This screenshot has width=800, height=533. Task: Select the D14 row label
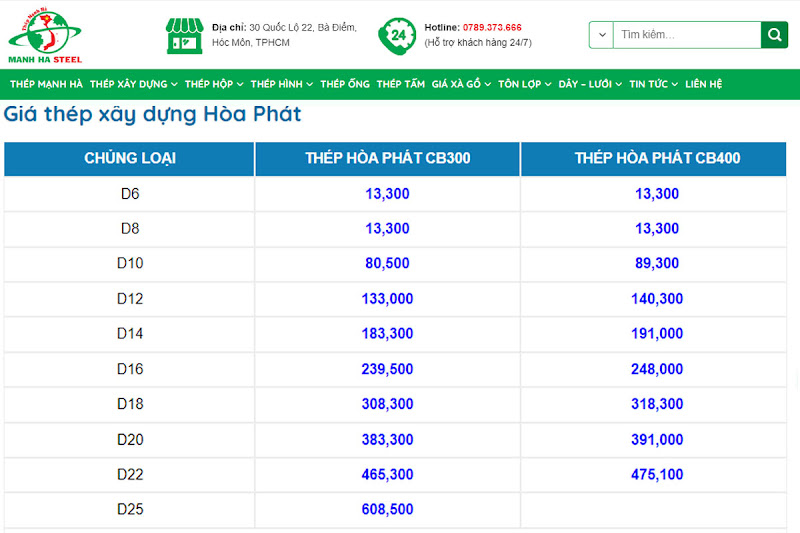(x=130, y=334)
